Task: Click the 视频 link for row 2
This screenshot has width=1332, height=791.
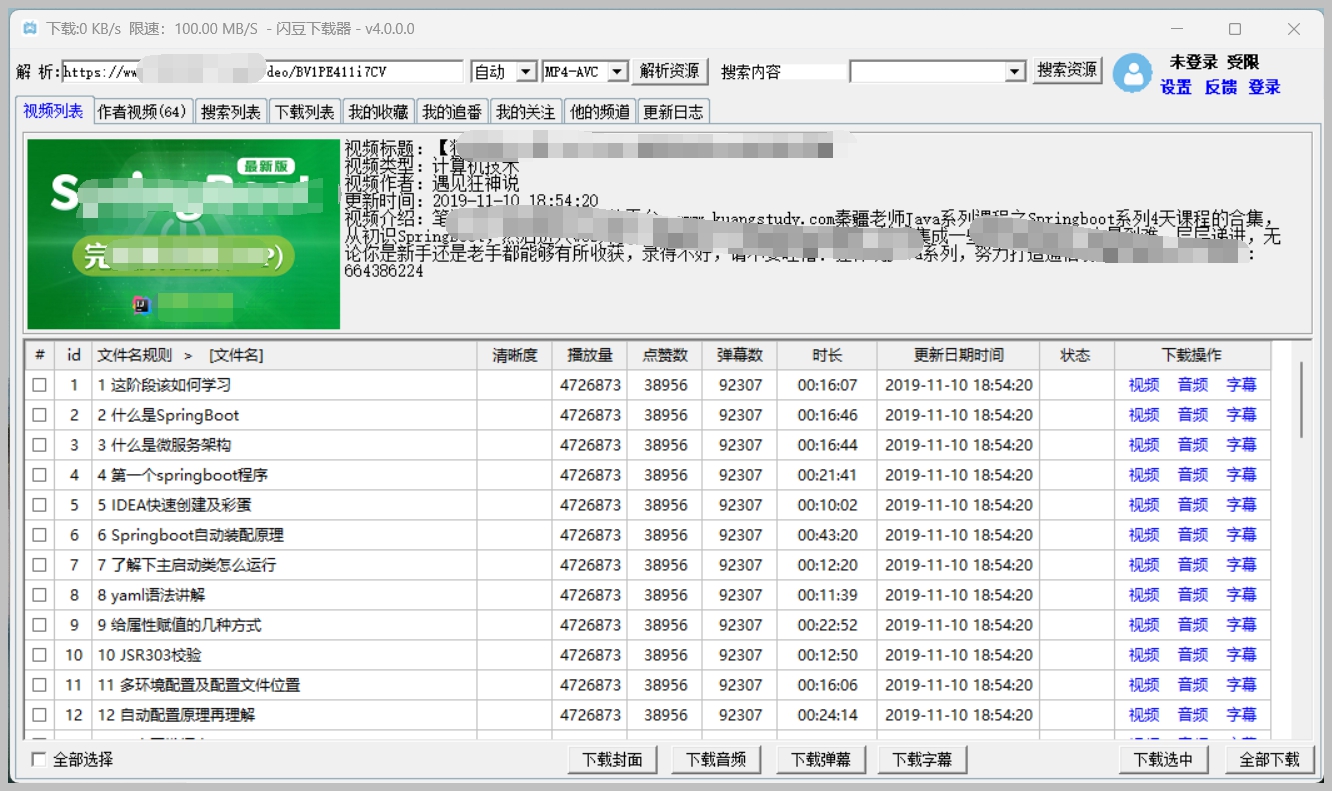Action: 1144,415
